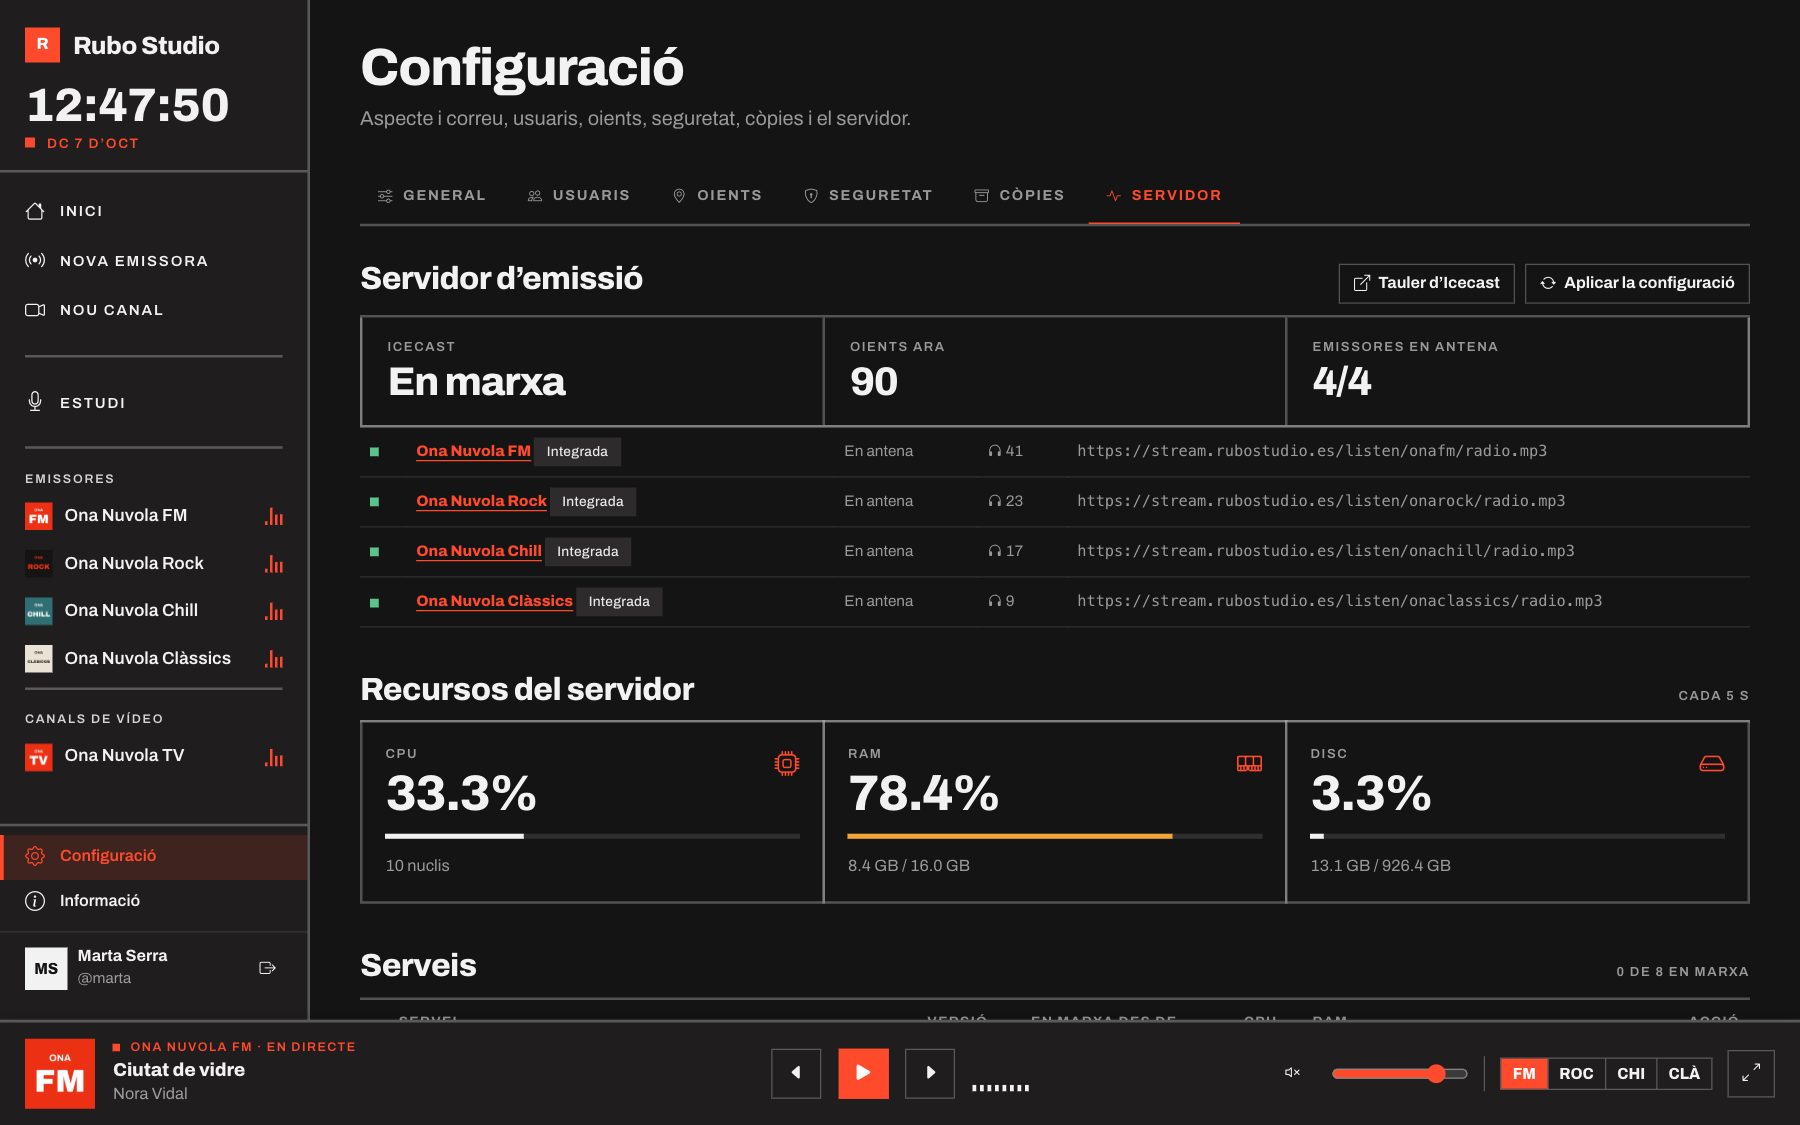Click the onafm stream URL

click(x=1312, y=451)
